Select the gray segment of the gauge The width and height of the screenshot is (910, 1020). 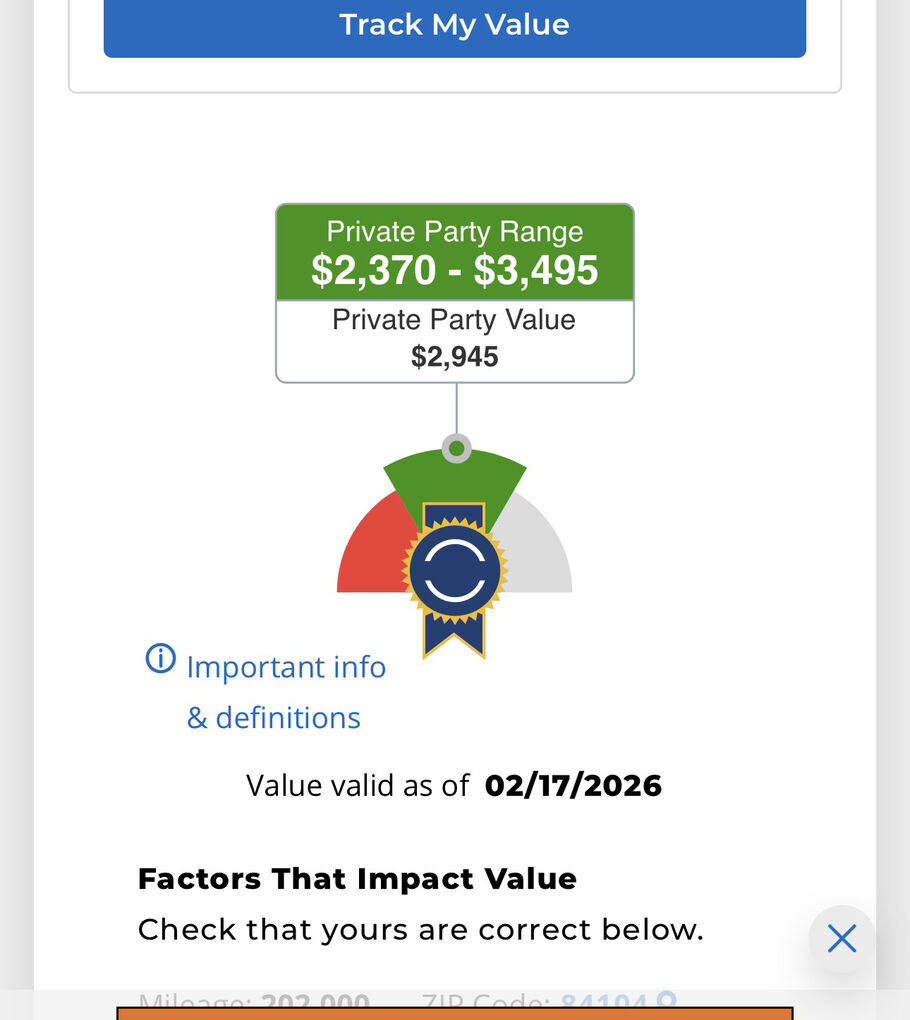(x=536, y=556)
